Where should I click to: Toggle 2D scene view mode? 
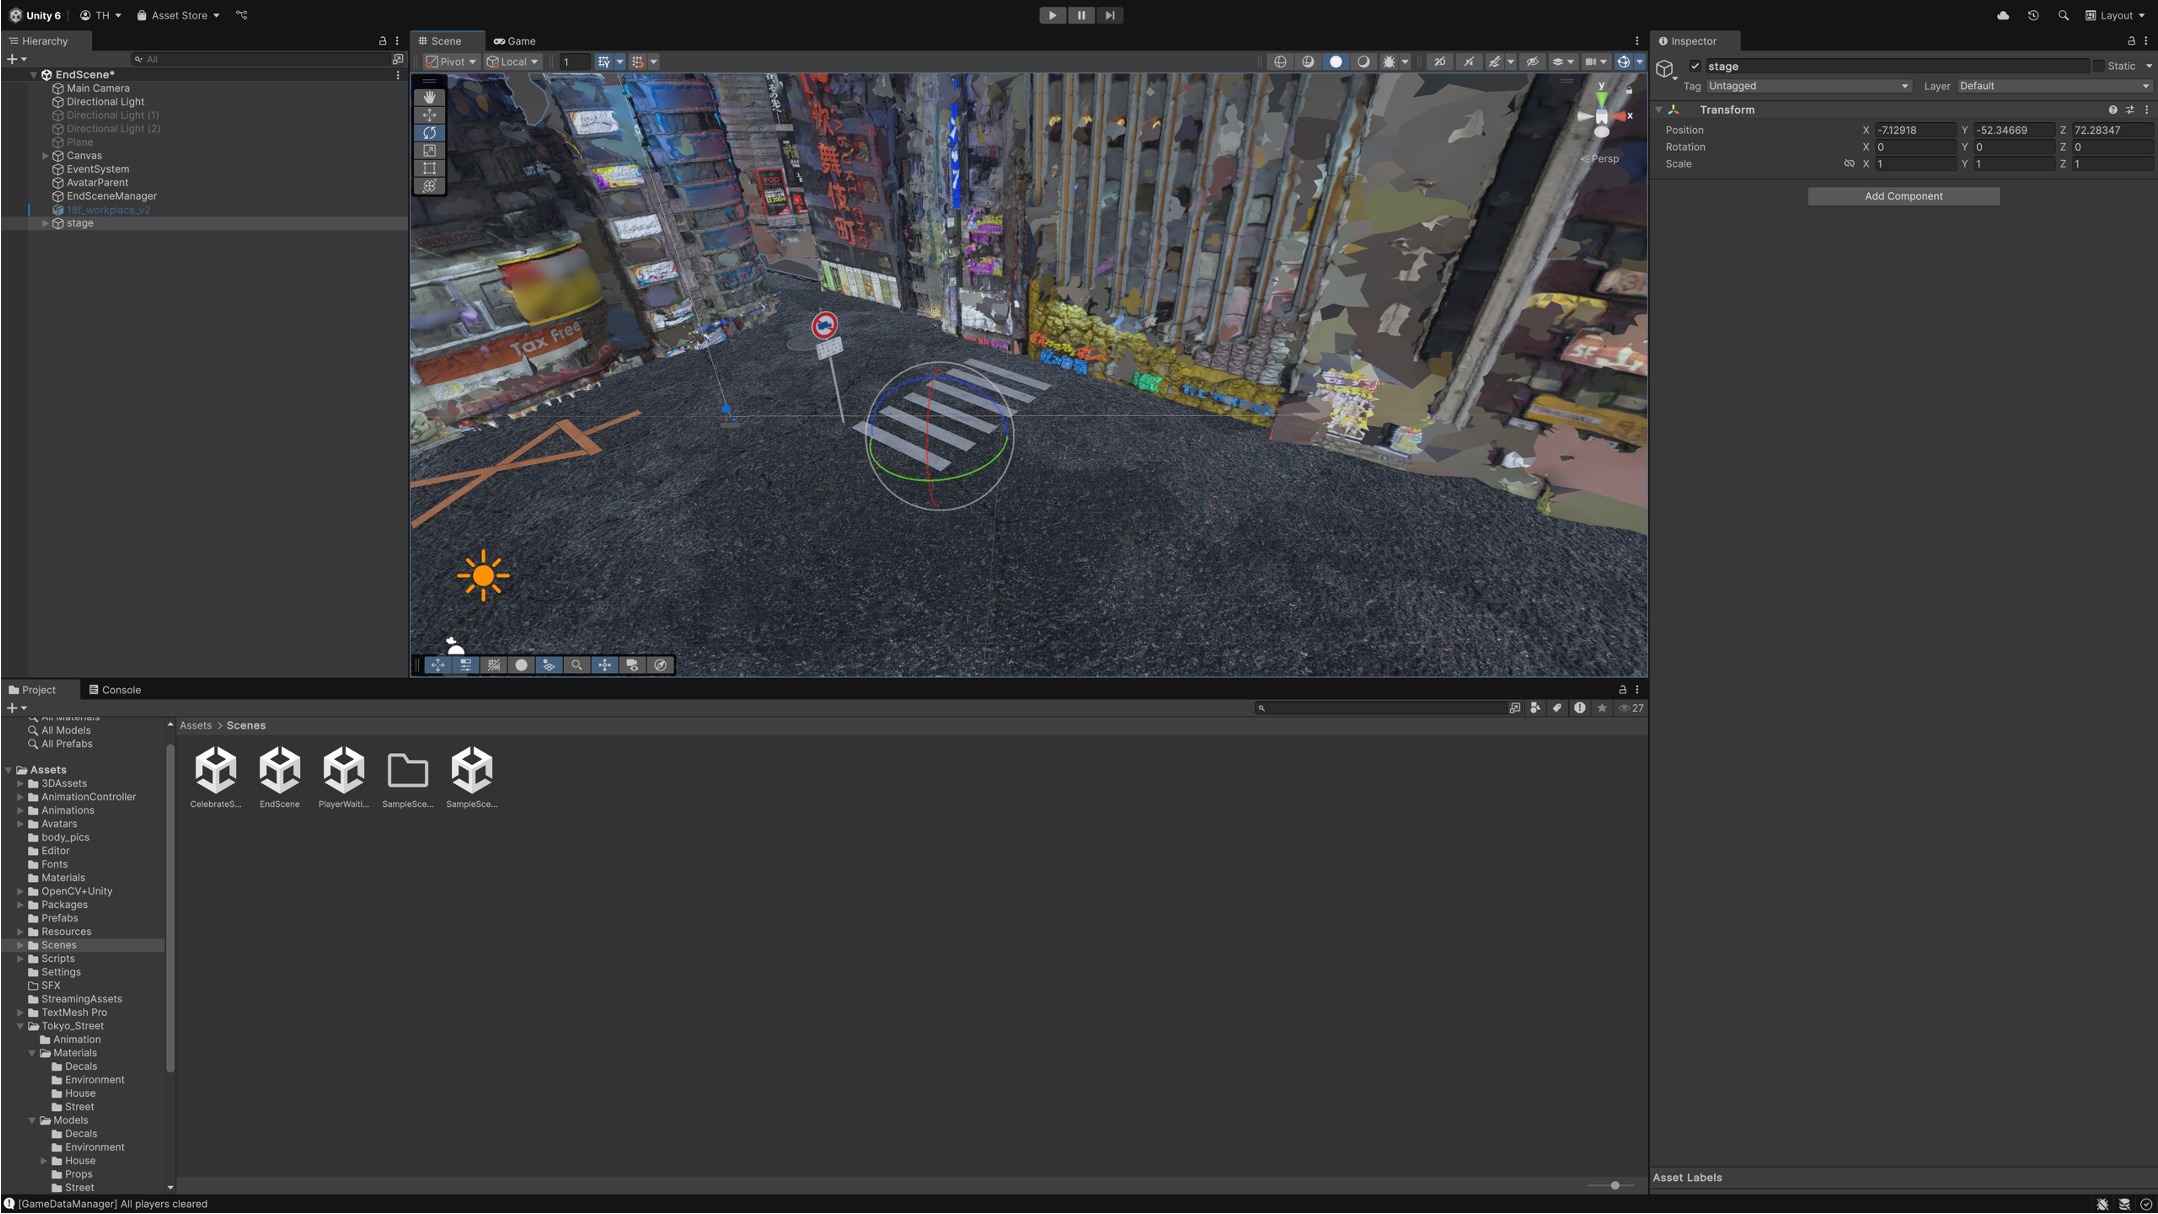click(x=1440, y=62)
